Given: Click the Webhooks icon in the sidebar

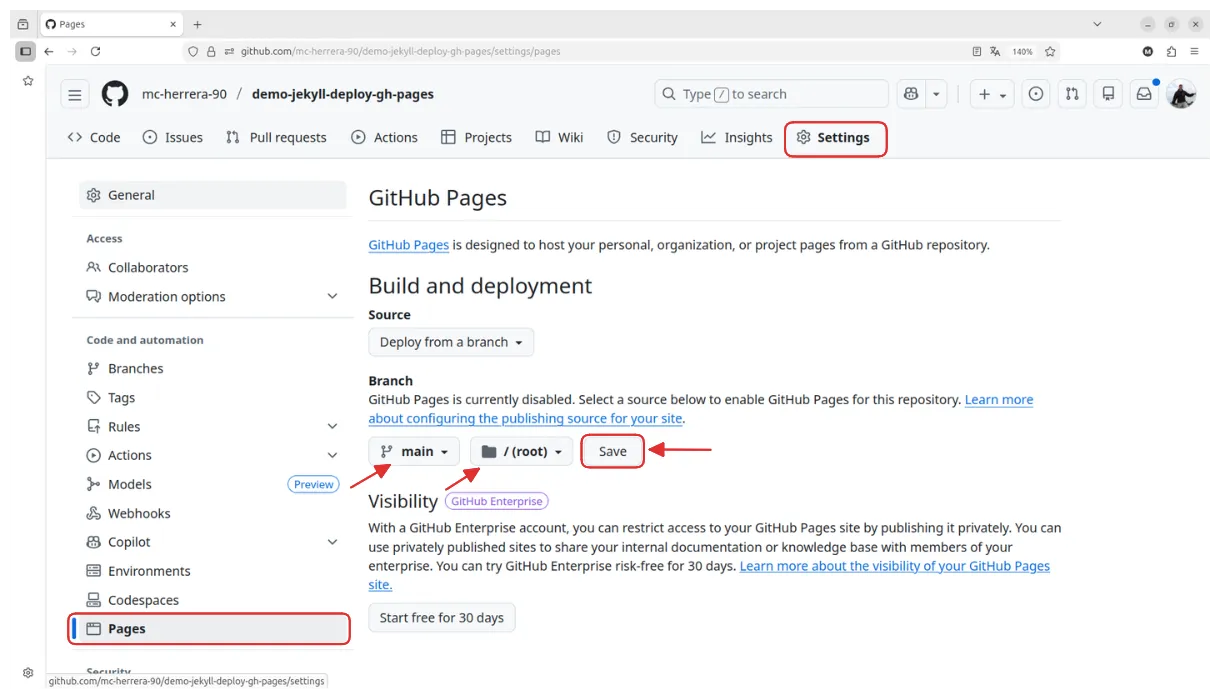Looking at the screenshot, I should (94, 513).
